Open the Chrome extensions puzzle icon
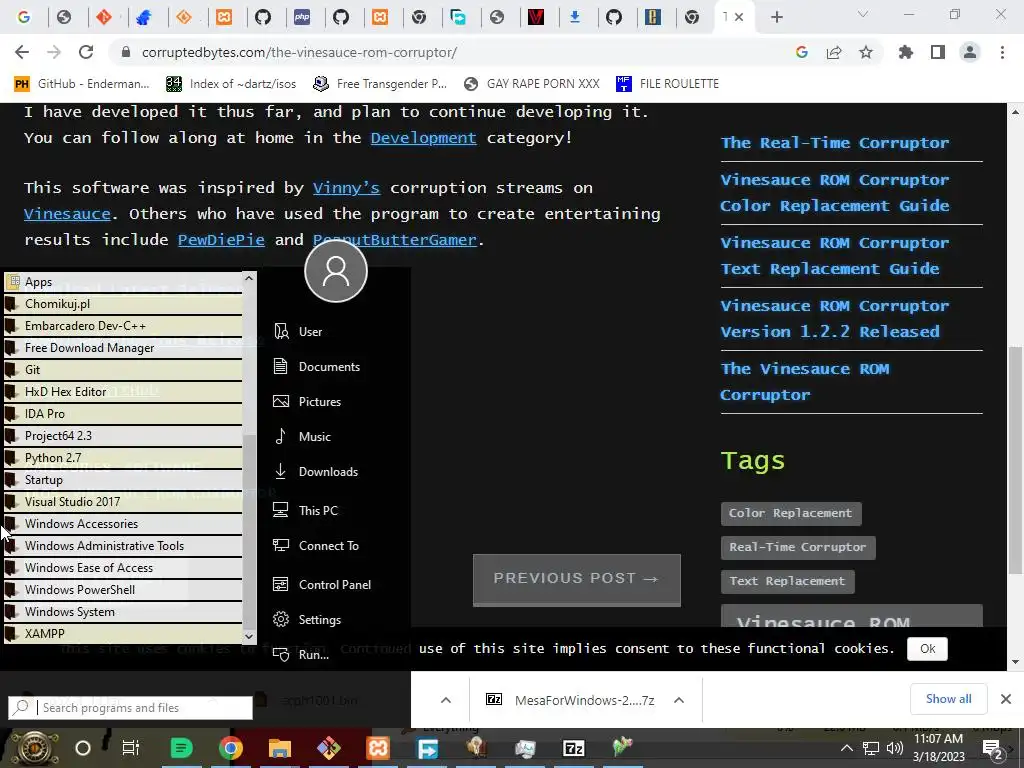The width and height of the screenshot is (1024, 768). (906, 52)
